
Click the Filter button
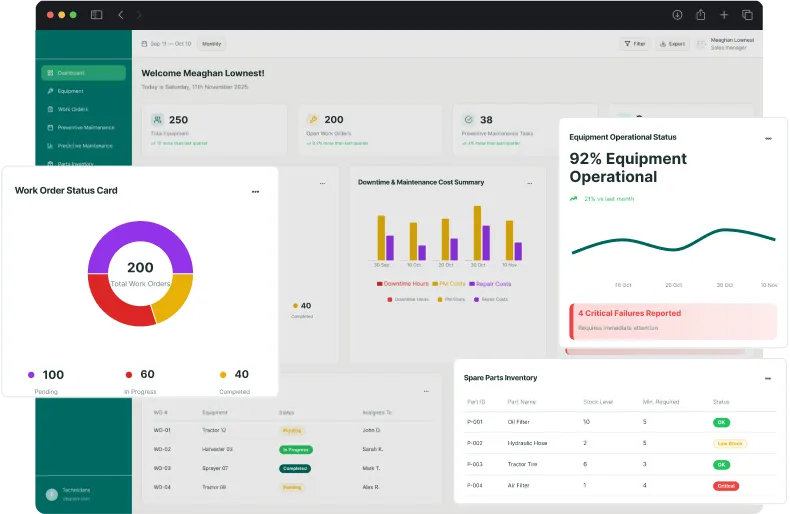click(x=634, y=44)
